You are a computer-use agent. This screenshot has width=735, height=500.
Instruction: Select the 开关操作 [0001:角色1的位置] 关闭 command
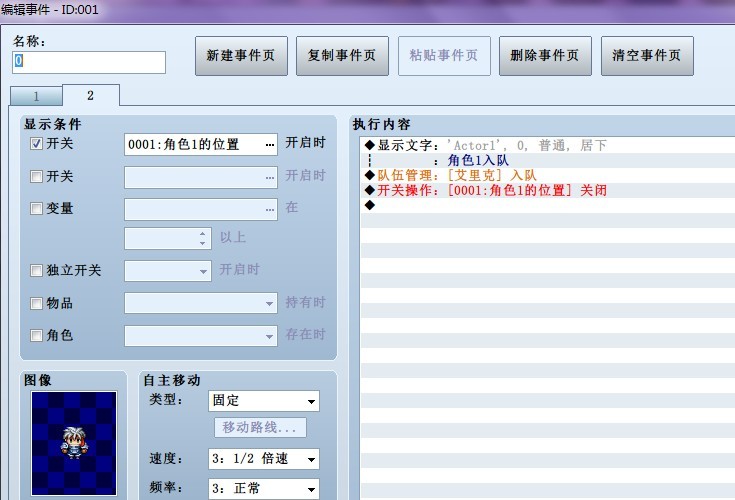547,190
